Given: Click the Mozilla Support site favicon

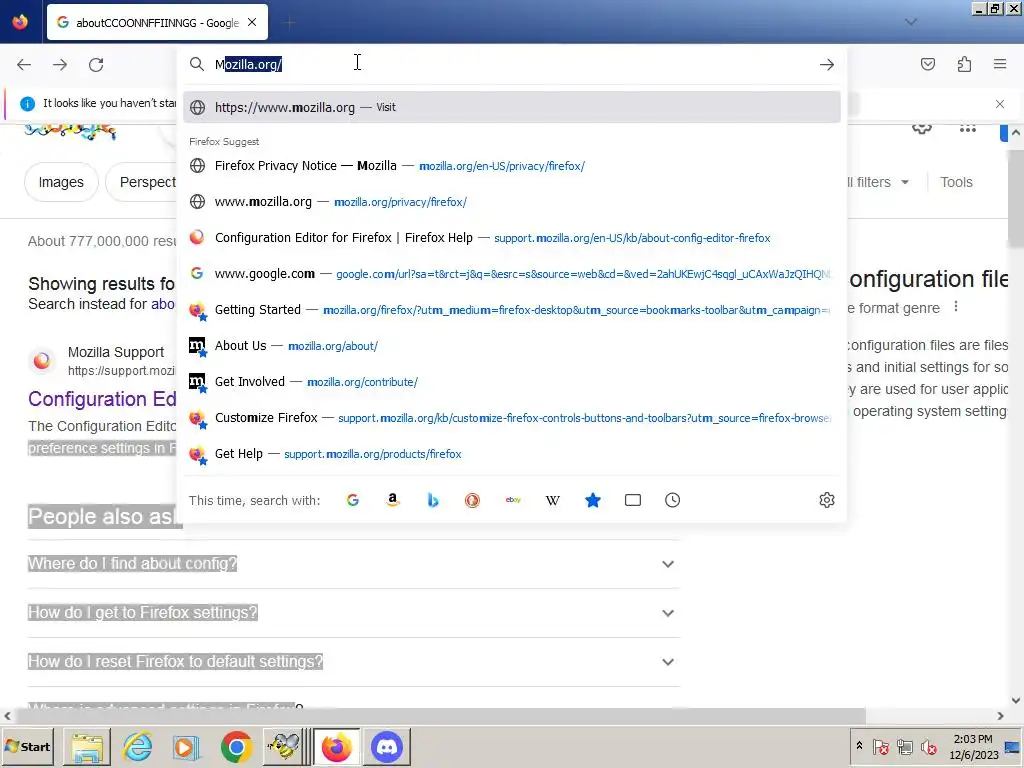Looking at the screenshot, I should (x=42, y=360).
